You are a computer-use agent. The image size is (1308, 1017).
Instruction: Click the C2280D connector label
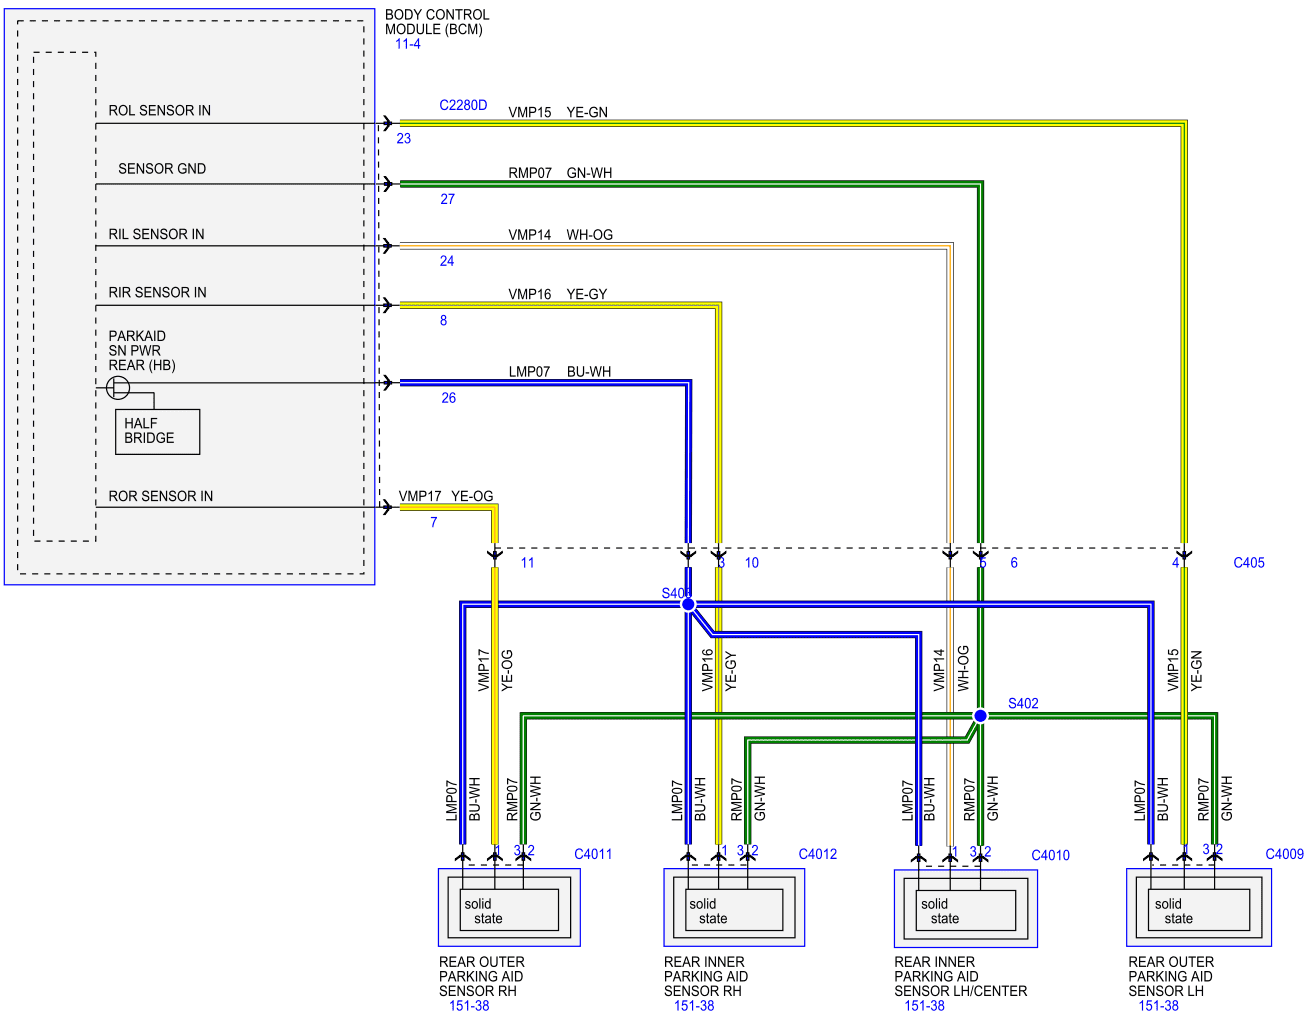pos(463,105)
